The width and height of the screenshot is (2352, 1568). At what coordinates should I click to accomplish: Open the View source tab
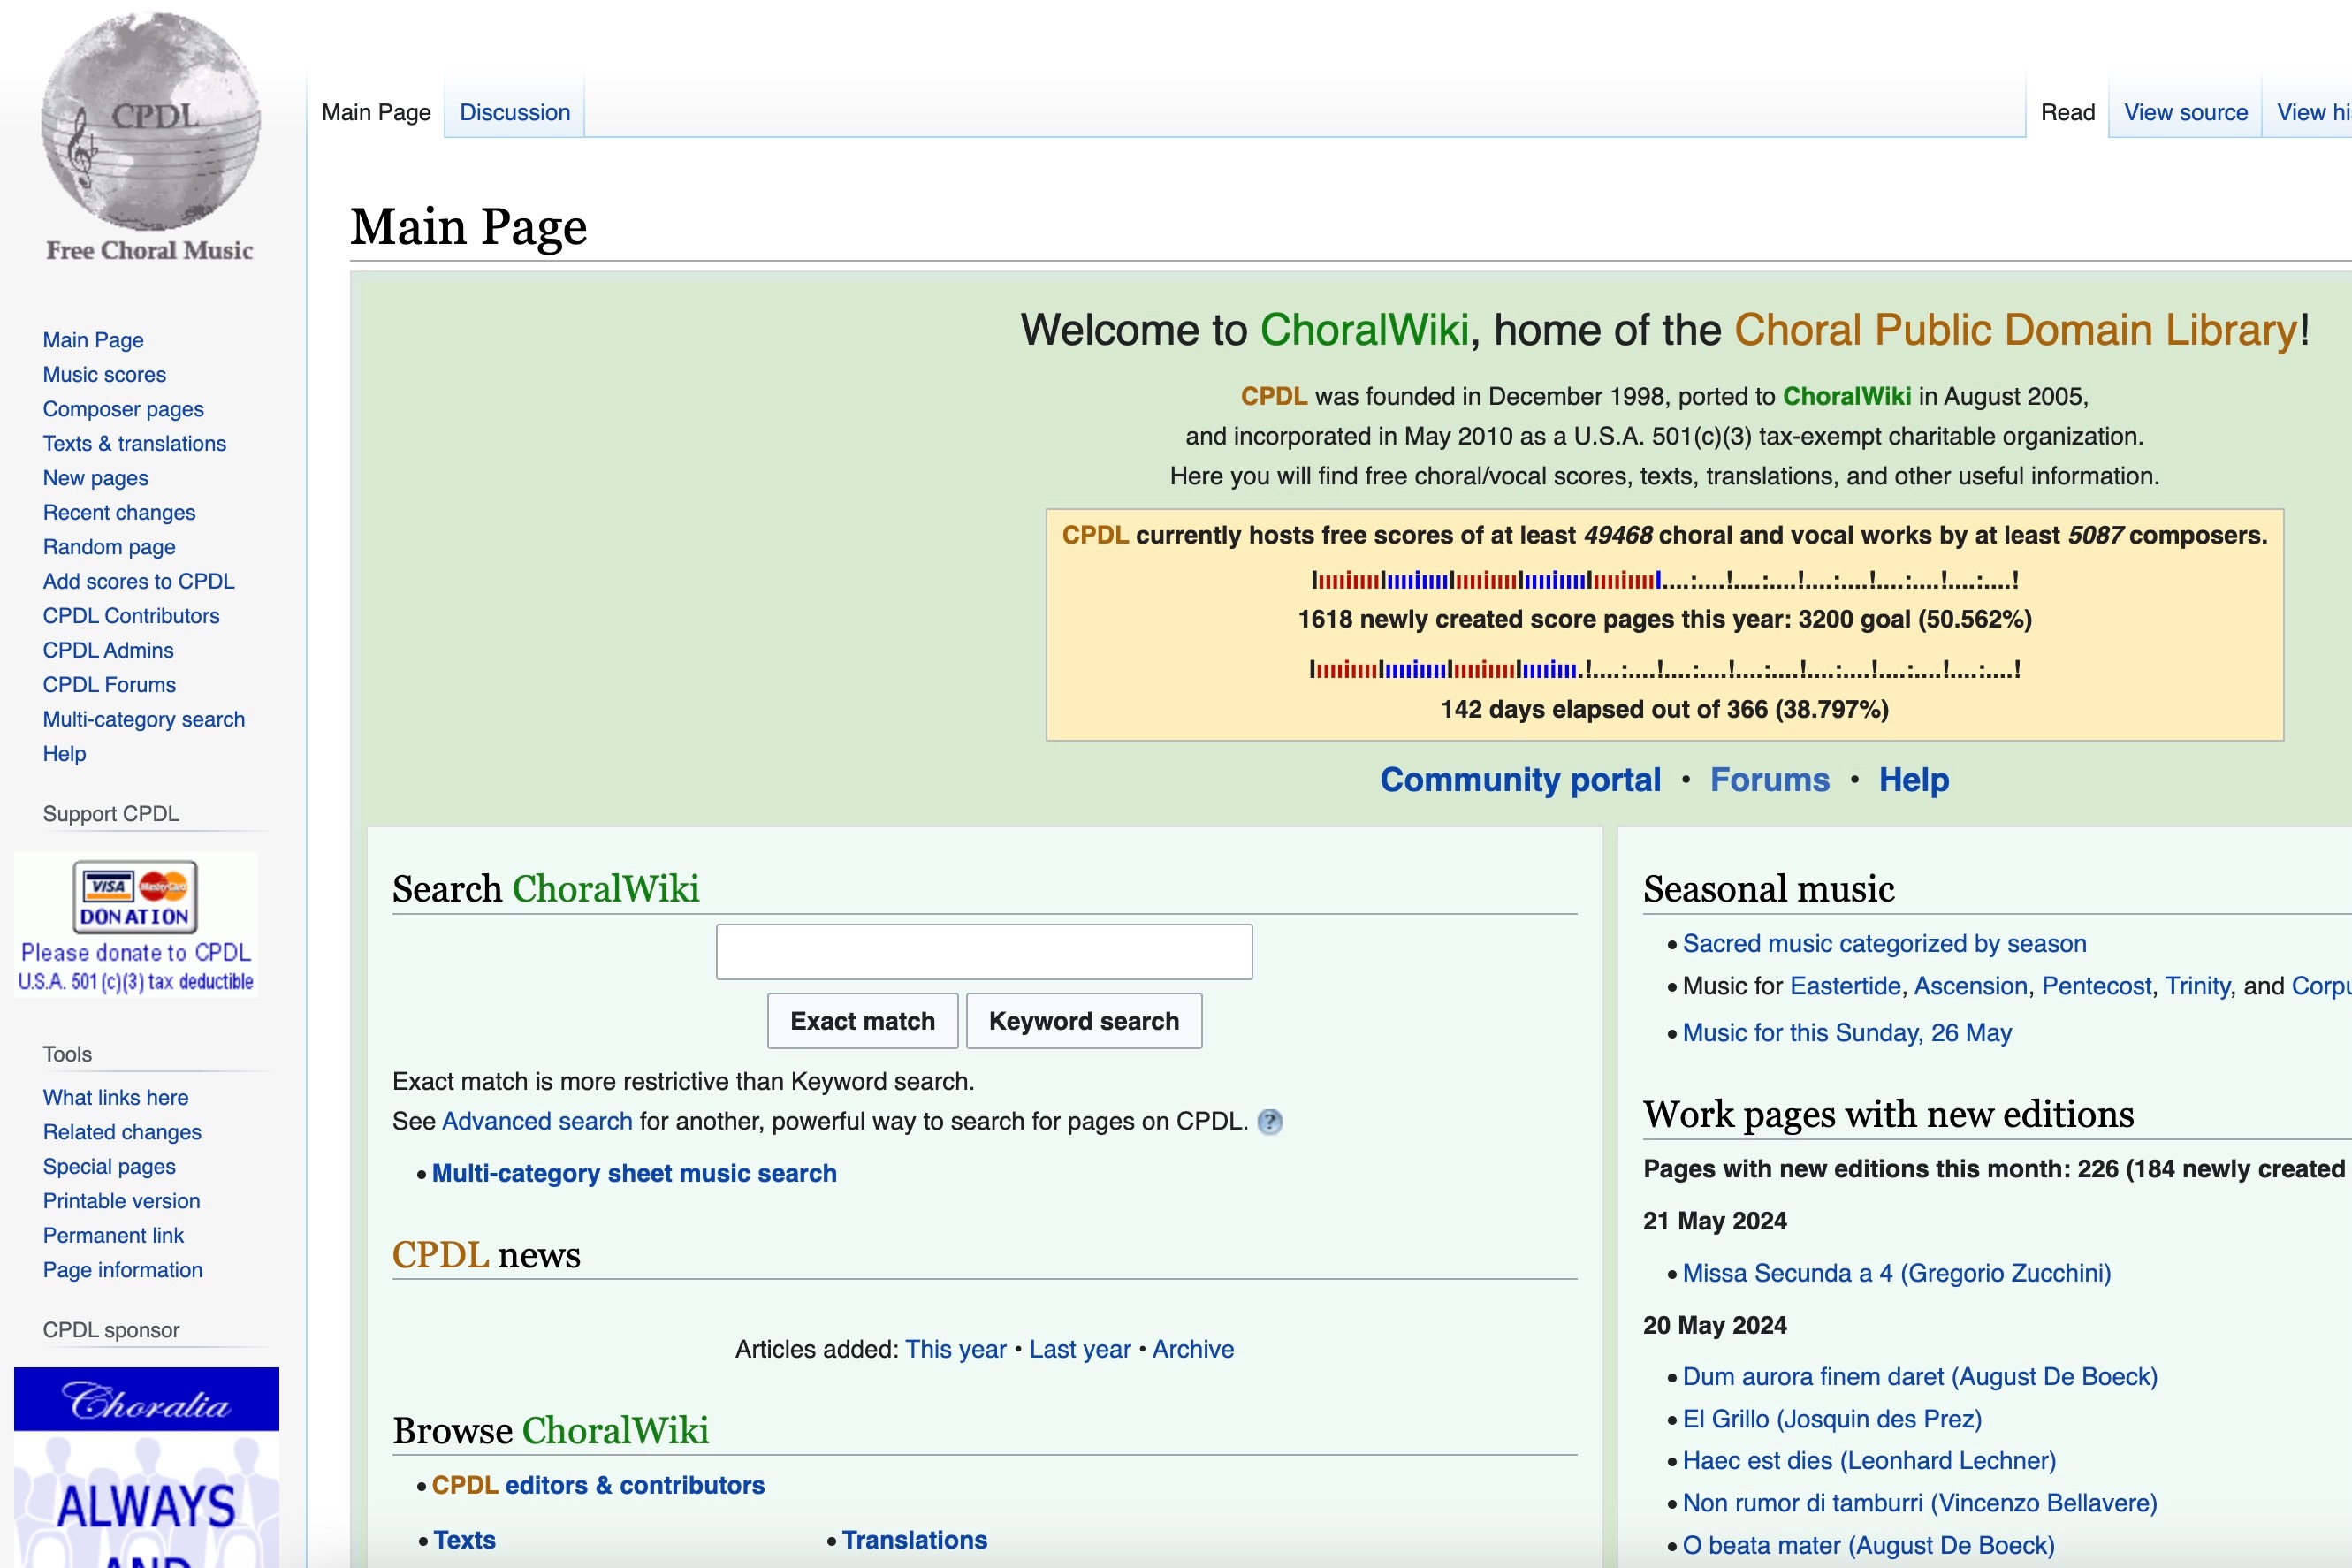pos(2185,112)
